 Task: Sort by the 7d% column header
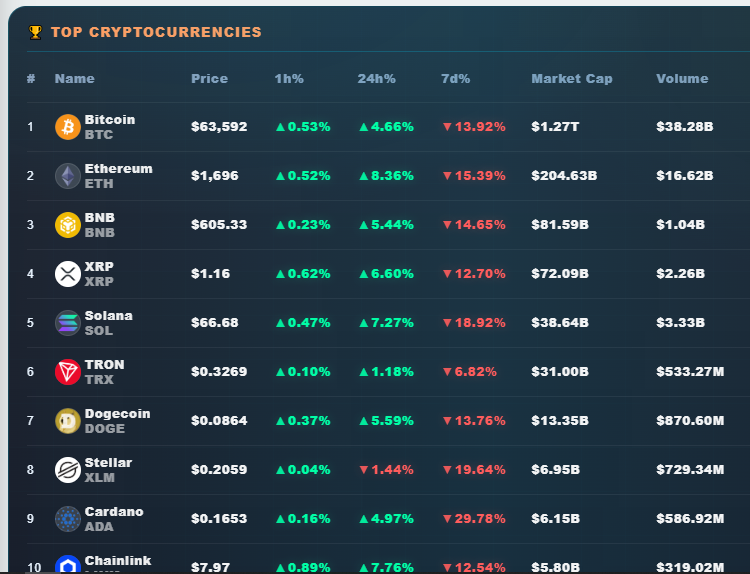[x=455, y=78]
